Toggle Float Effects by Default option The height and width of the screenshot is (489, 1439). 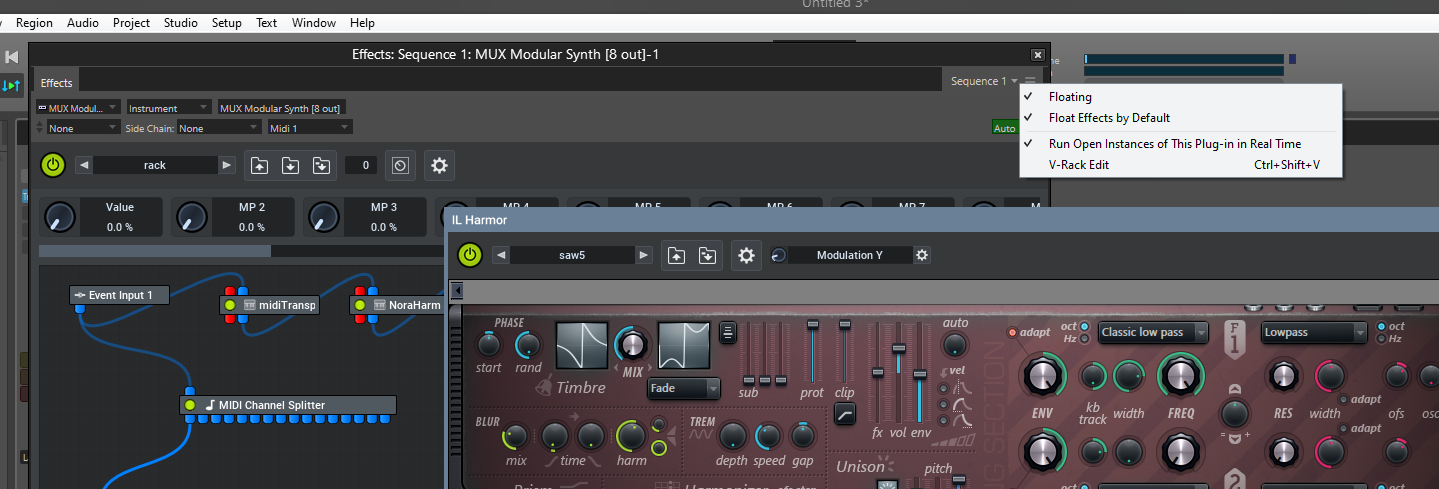point(1180,117)
